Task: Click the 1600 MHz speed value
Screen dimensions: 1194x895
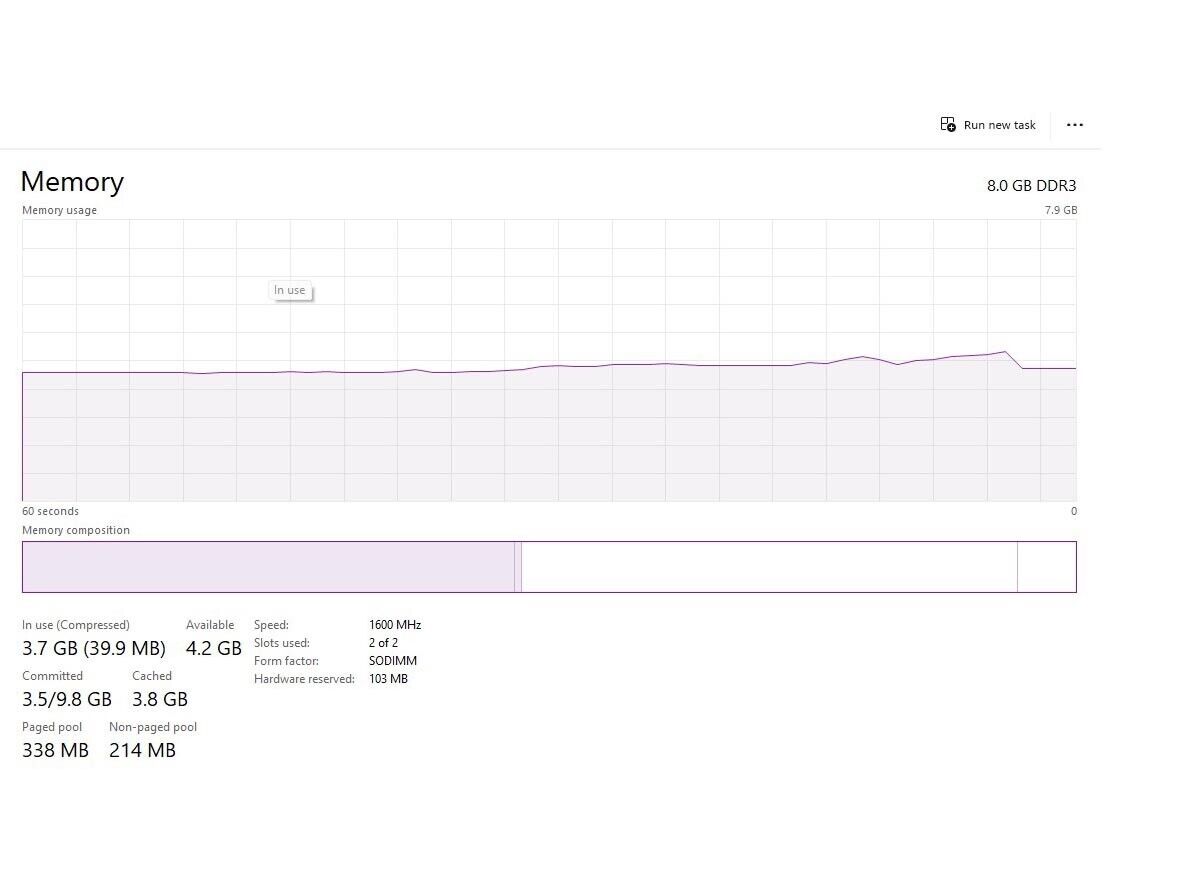Action: 395,625
